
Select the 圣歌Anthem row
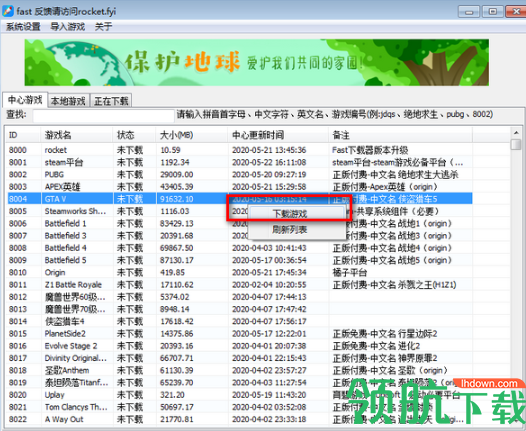(x=240, y=370)
